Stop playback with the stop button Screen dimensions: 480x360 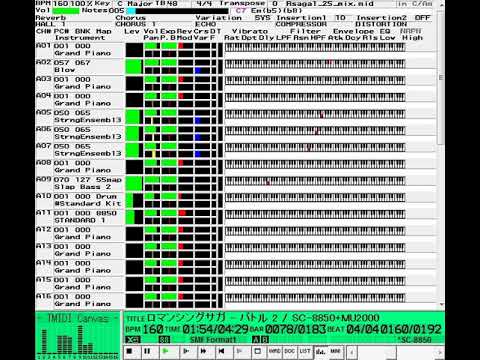129,351
